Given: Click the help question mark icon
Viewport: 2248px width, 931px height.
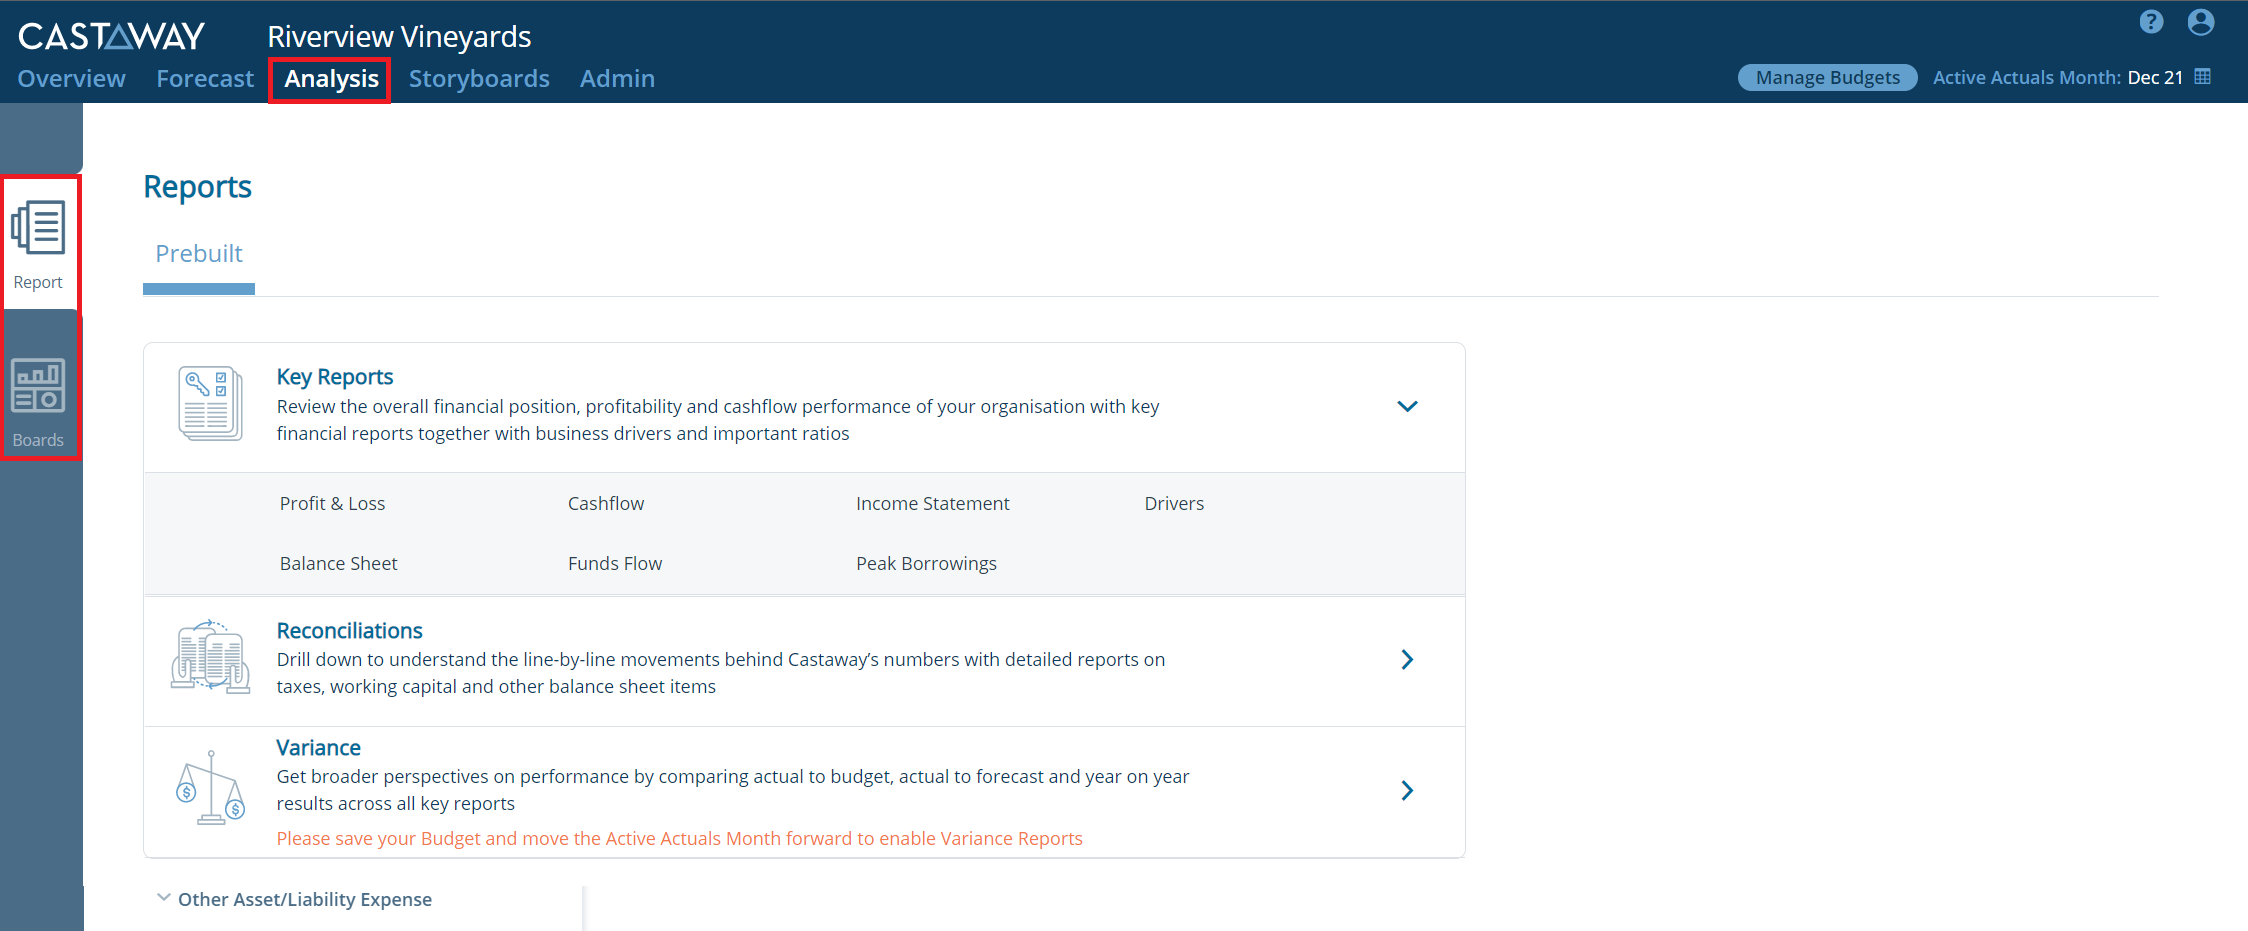Looking at the screenshot, I should coord(2151,22).
